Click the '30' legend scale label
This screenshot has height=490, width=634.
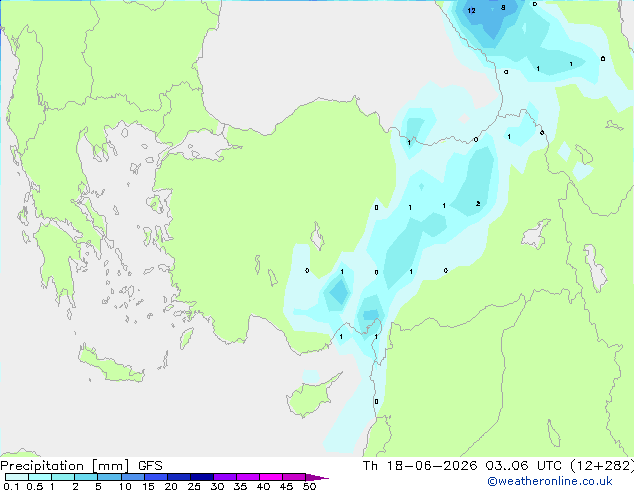point(217,486)
